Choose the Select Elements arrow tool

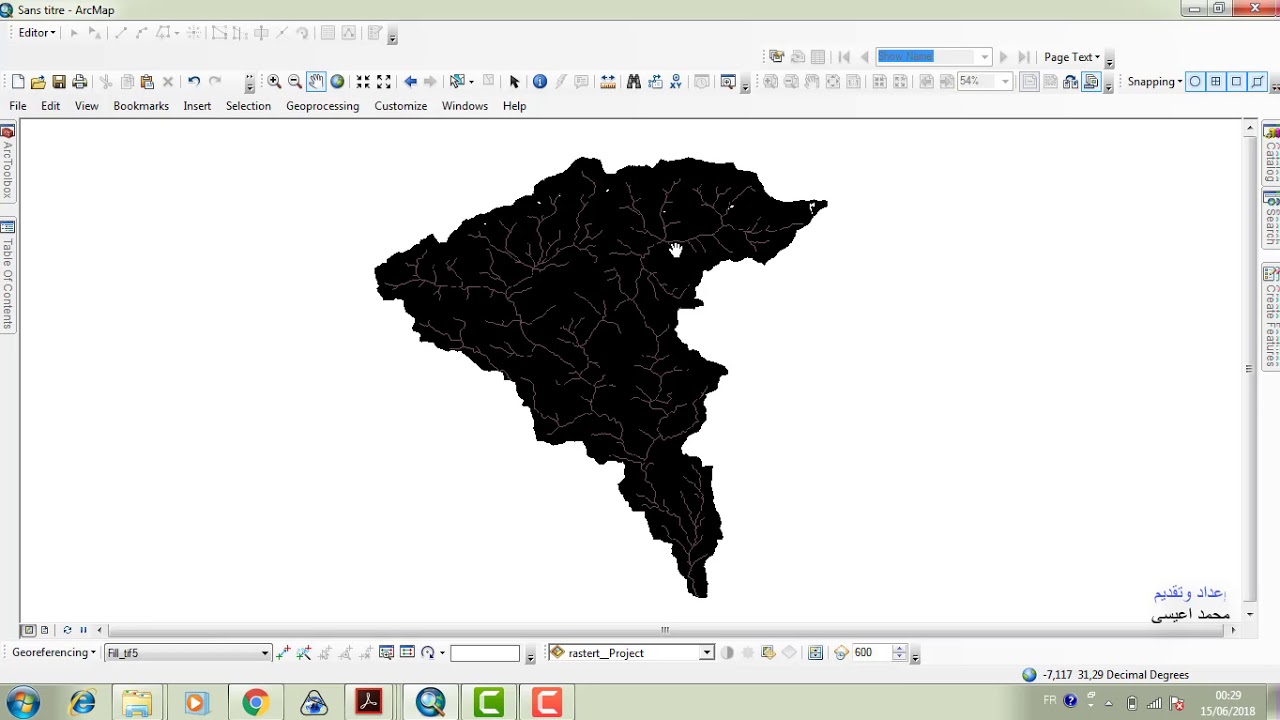514,82
